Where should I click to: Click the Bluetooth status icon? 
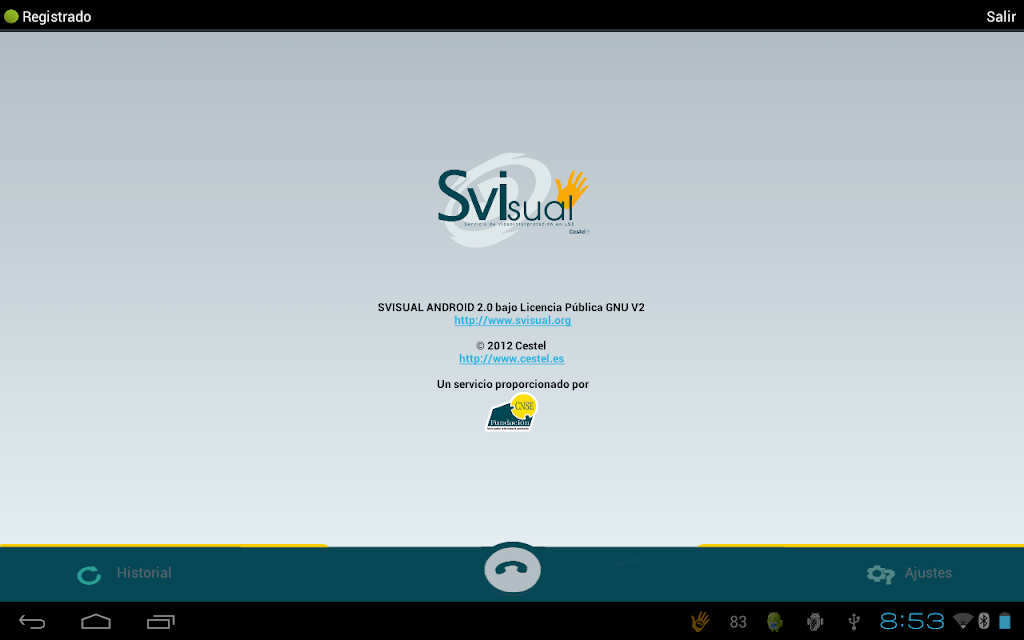984,621
